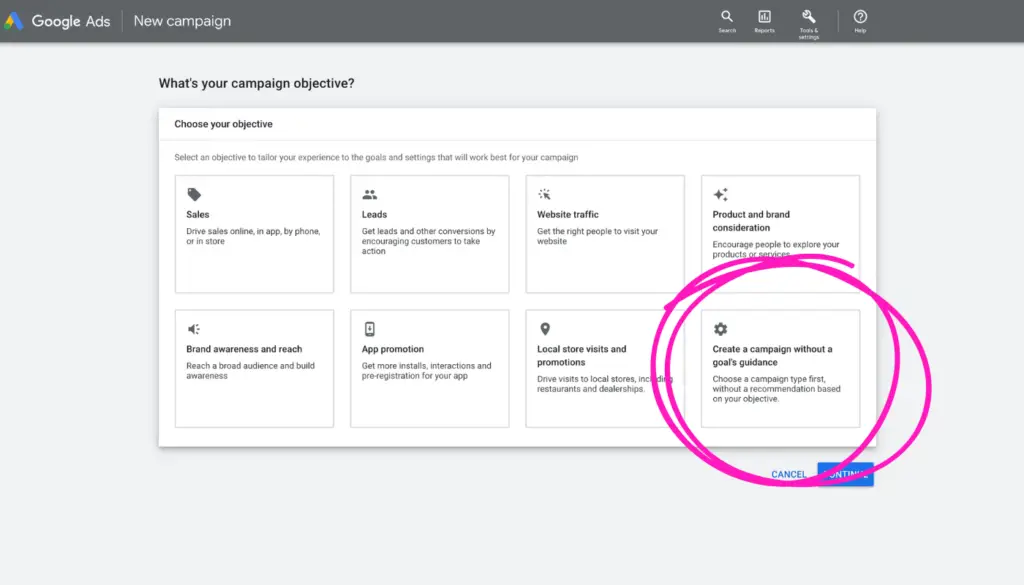
Task: Pick the Website traffic objective card
Action: [x=605, y=234]
